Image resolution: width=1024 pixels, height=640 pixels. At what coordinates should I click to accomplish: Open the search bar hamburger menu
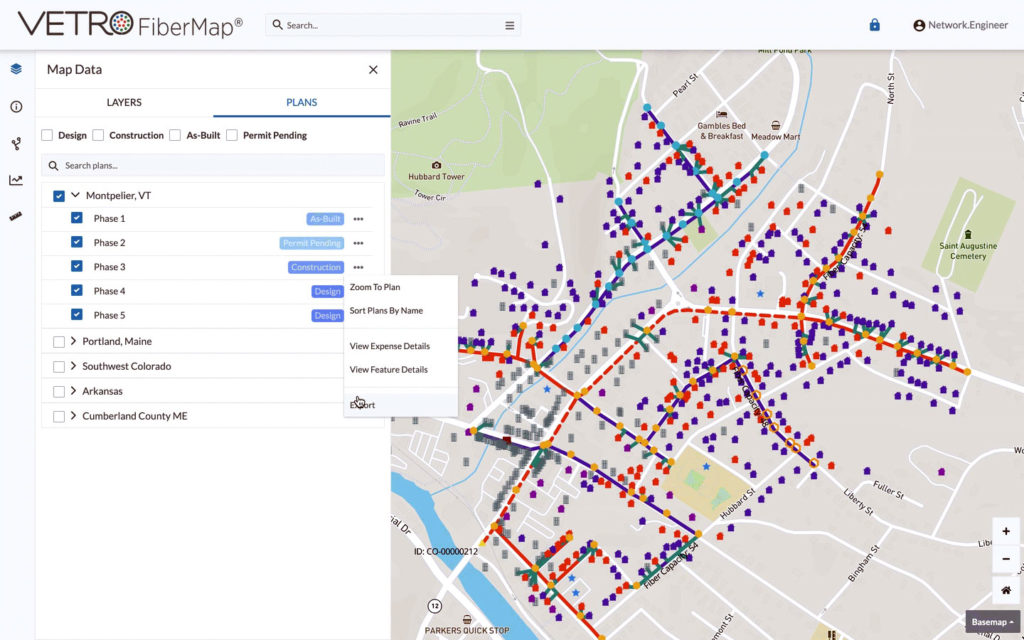509,25
